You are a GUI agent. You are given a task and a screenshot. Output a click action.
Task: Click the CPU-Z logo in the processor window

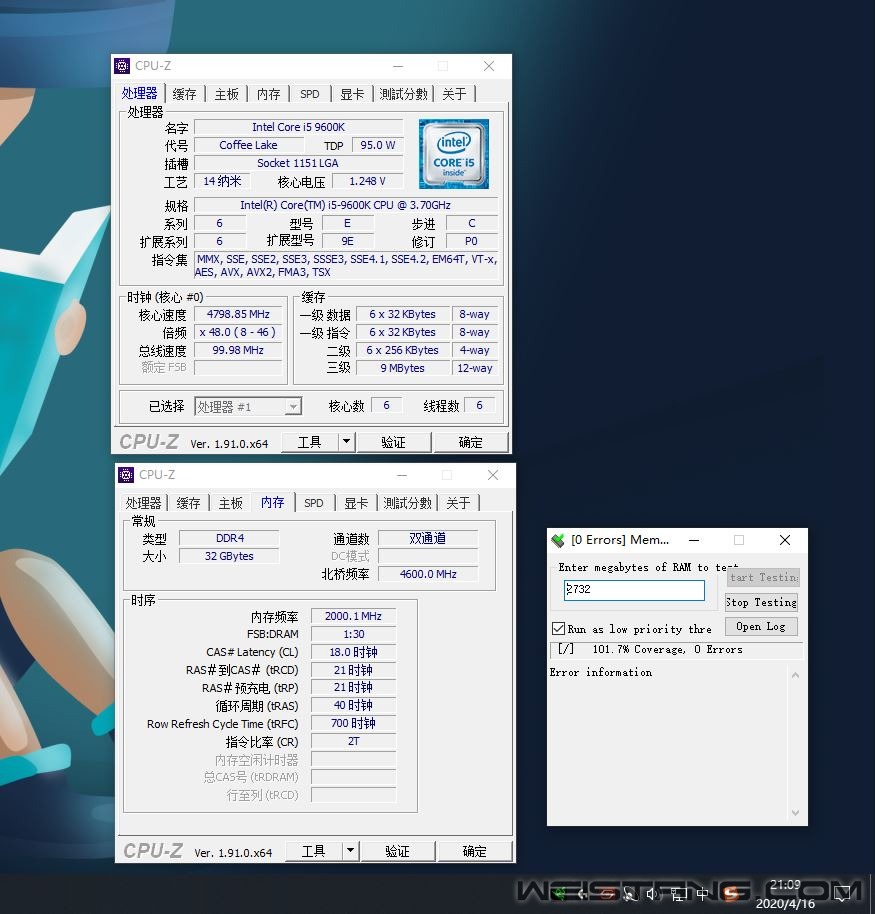pos(148,441)
